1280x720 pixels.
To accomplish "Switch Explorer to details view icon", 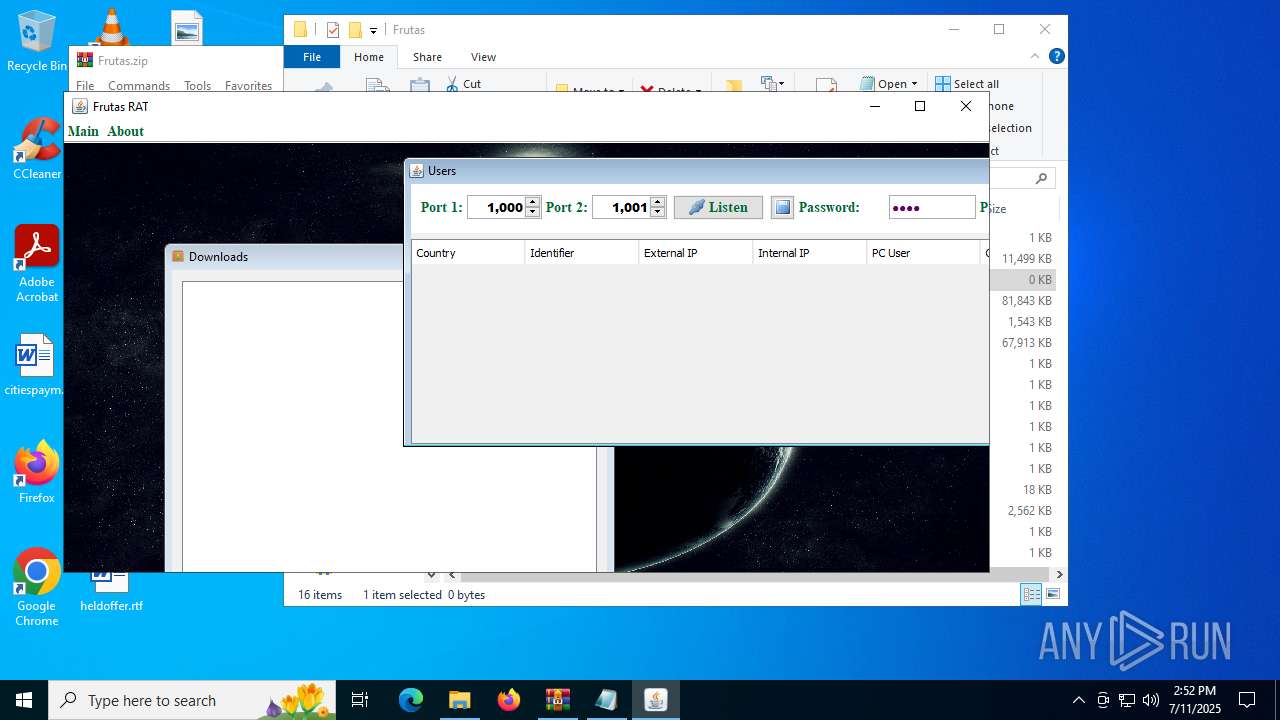I will [x=1031, y=594].
